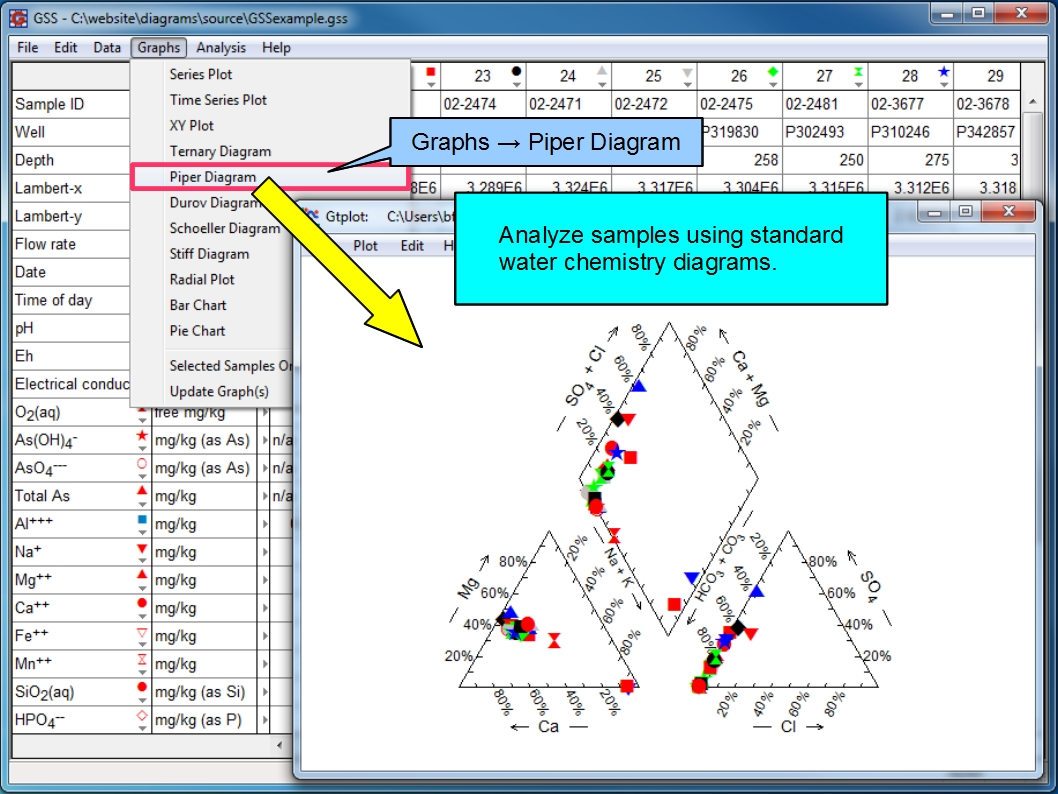Screen dimensions: 1058x794
Task: Open the File menu in GSS
Action: point(28,48)
